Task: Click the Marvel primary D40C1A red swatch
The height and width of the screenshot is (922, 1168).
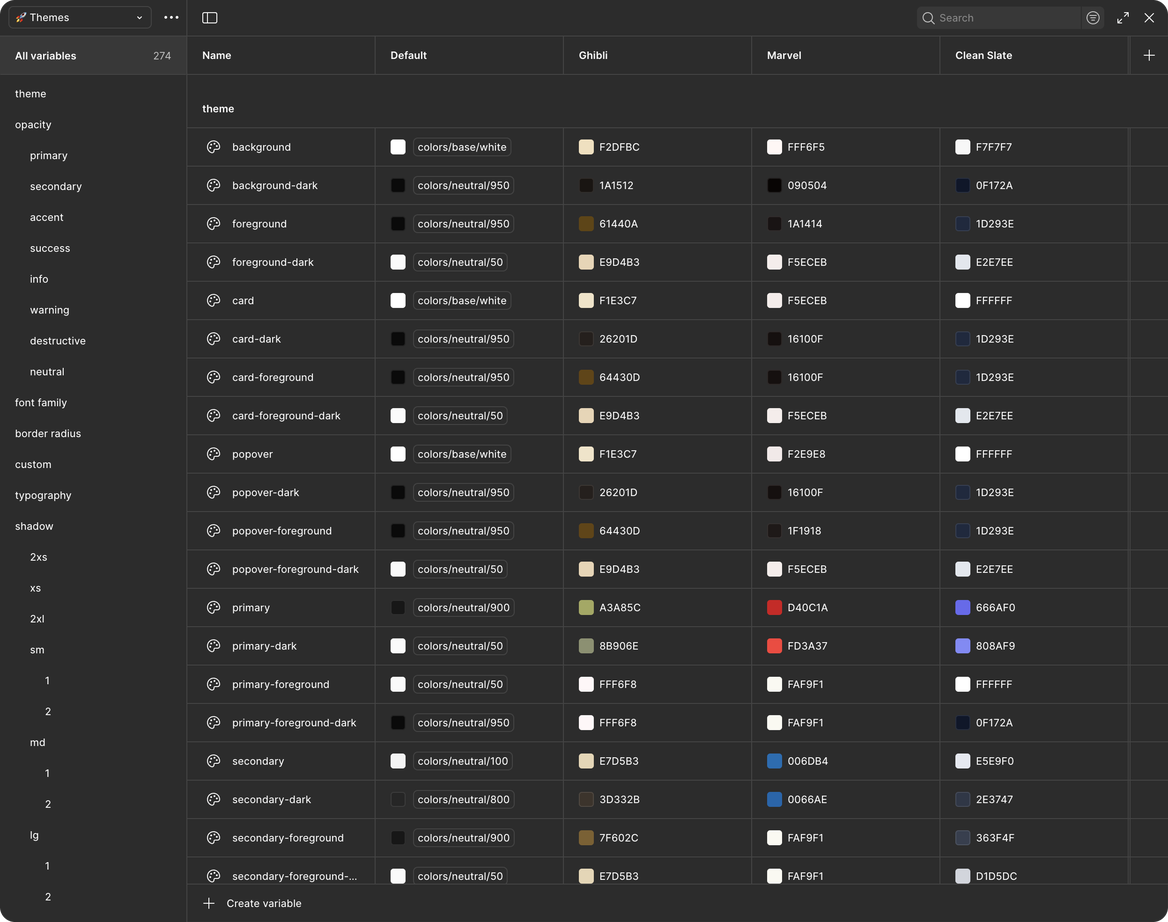Action: coord(774,608)
